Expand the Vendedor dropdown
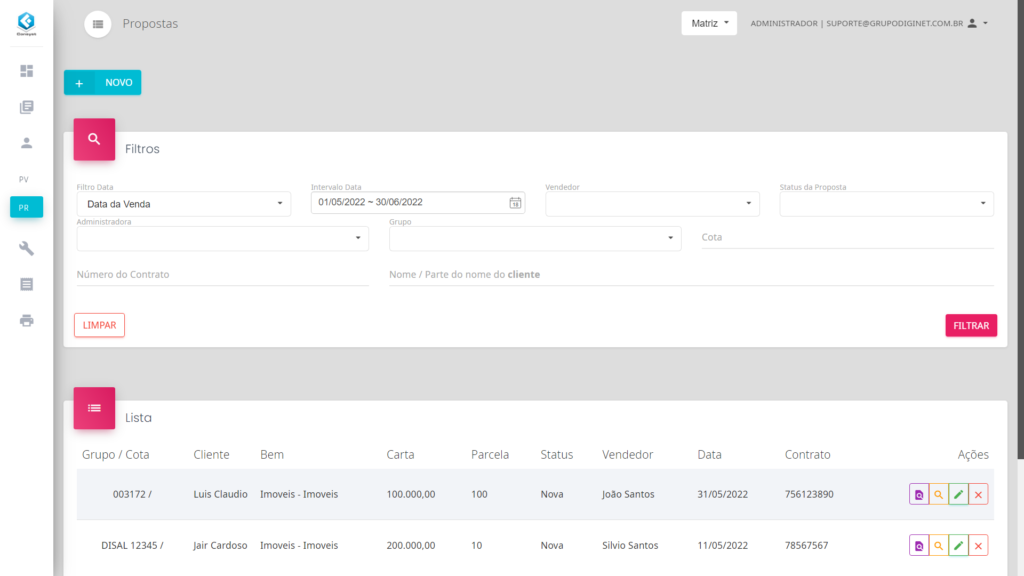Image resolution: width=1024 pixels, height=576 pixels. [652, 204]
